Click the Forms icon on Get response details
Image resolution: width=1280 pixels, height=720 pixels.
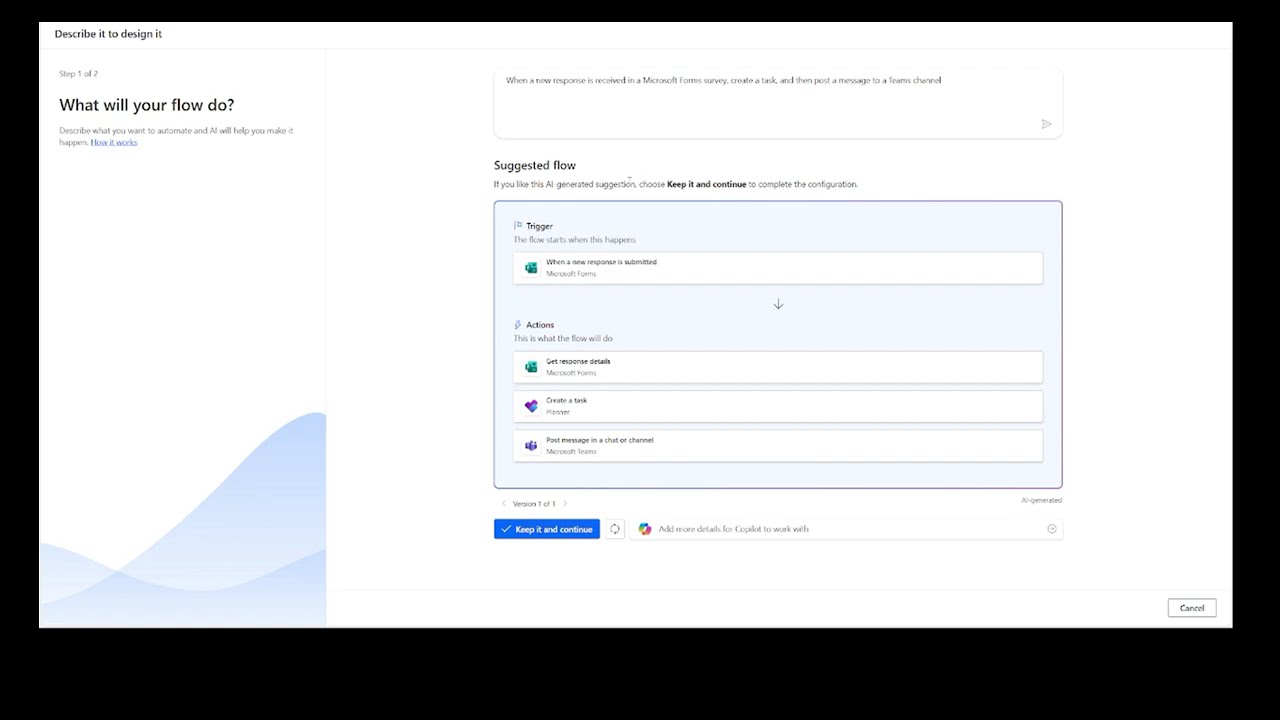[x=531, y=367]
